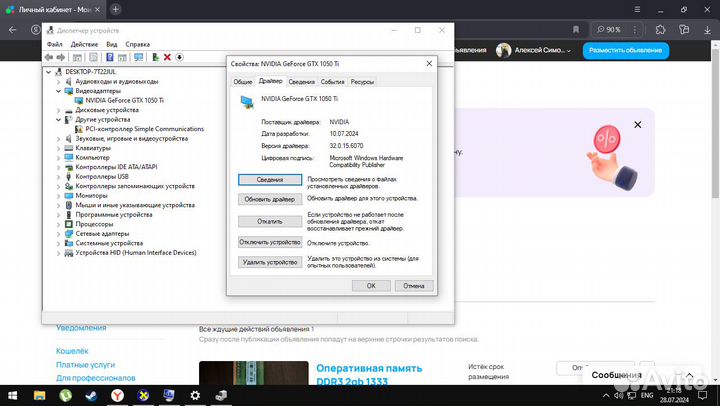Open File Explorer from the taskbar
The image size is (720, 406).
39,395
